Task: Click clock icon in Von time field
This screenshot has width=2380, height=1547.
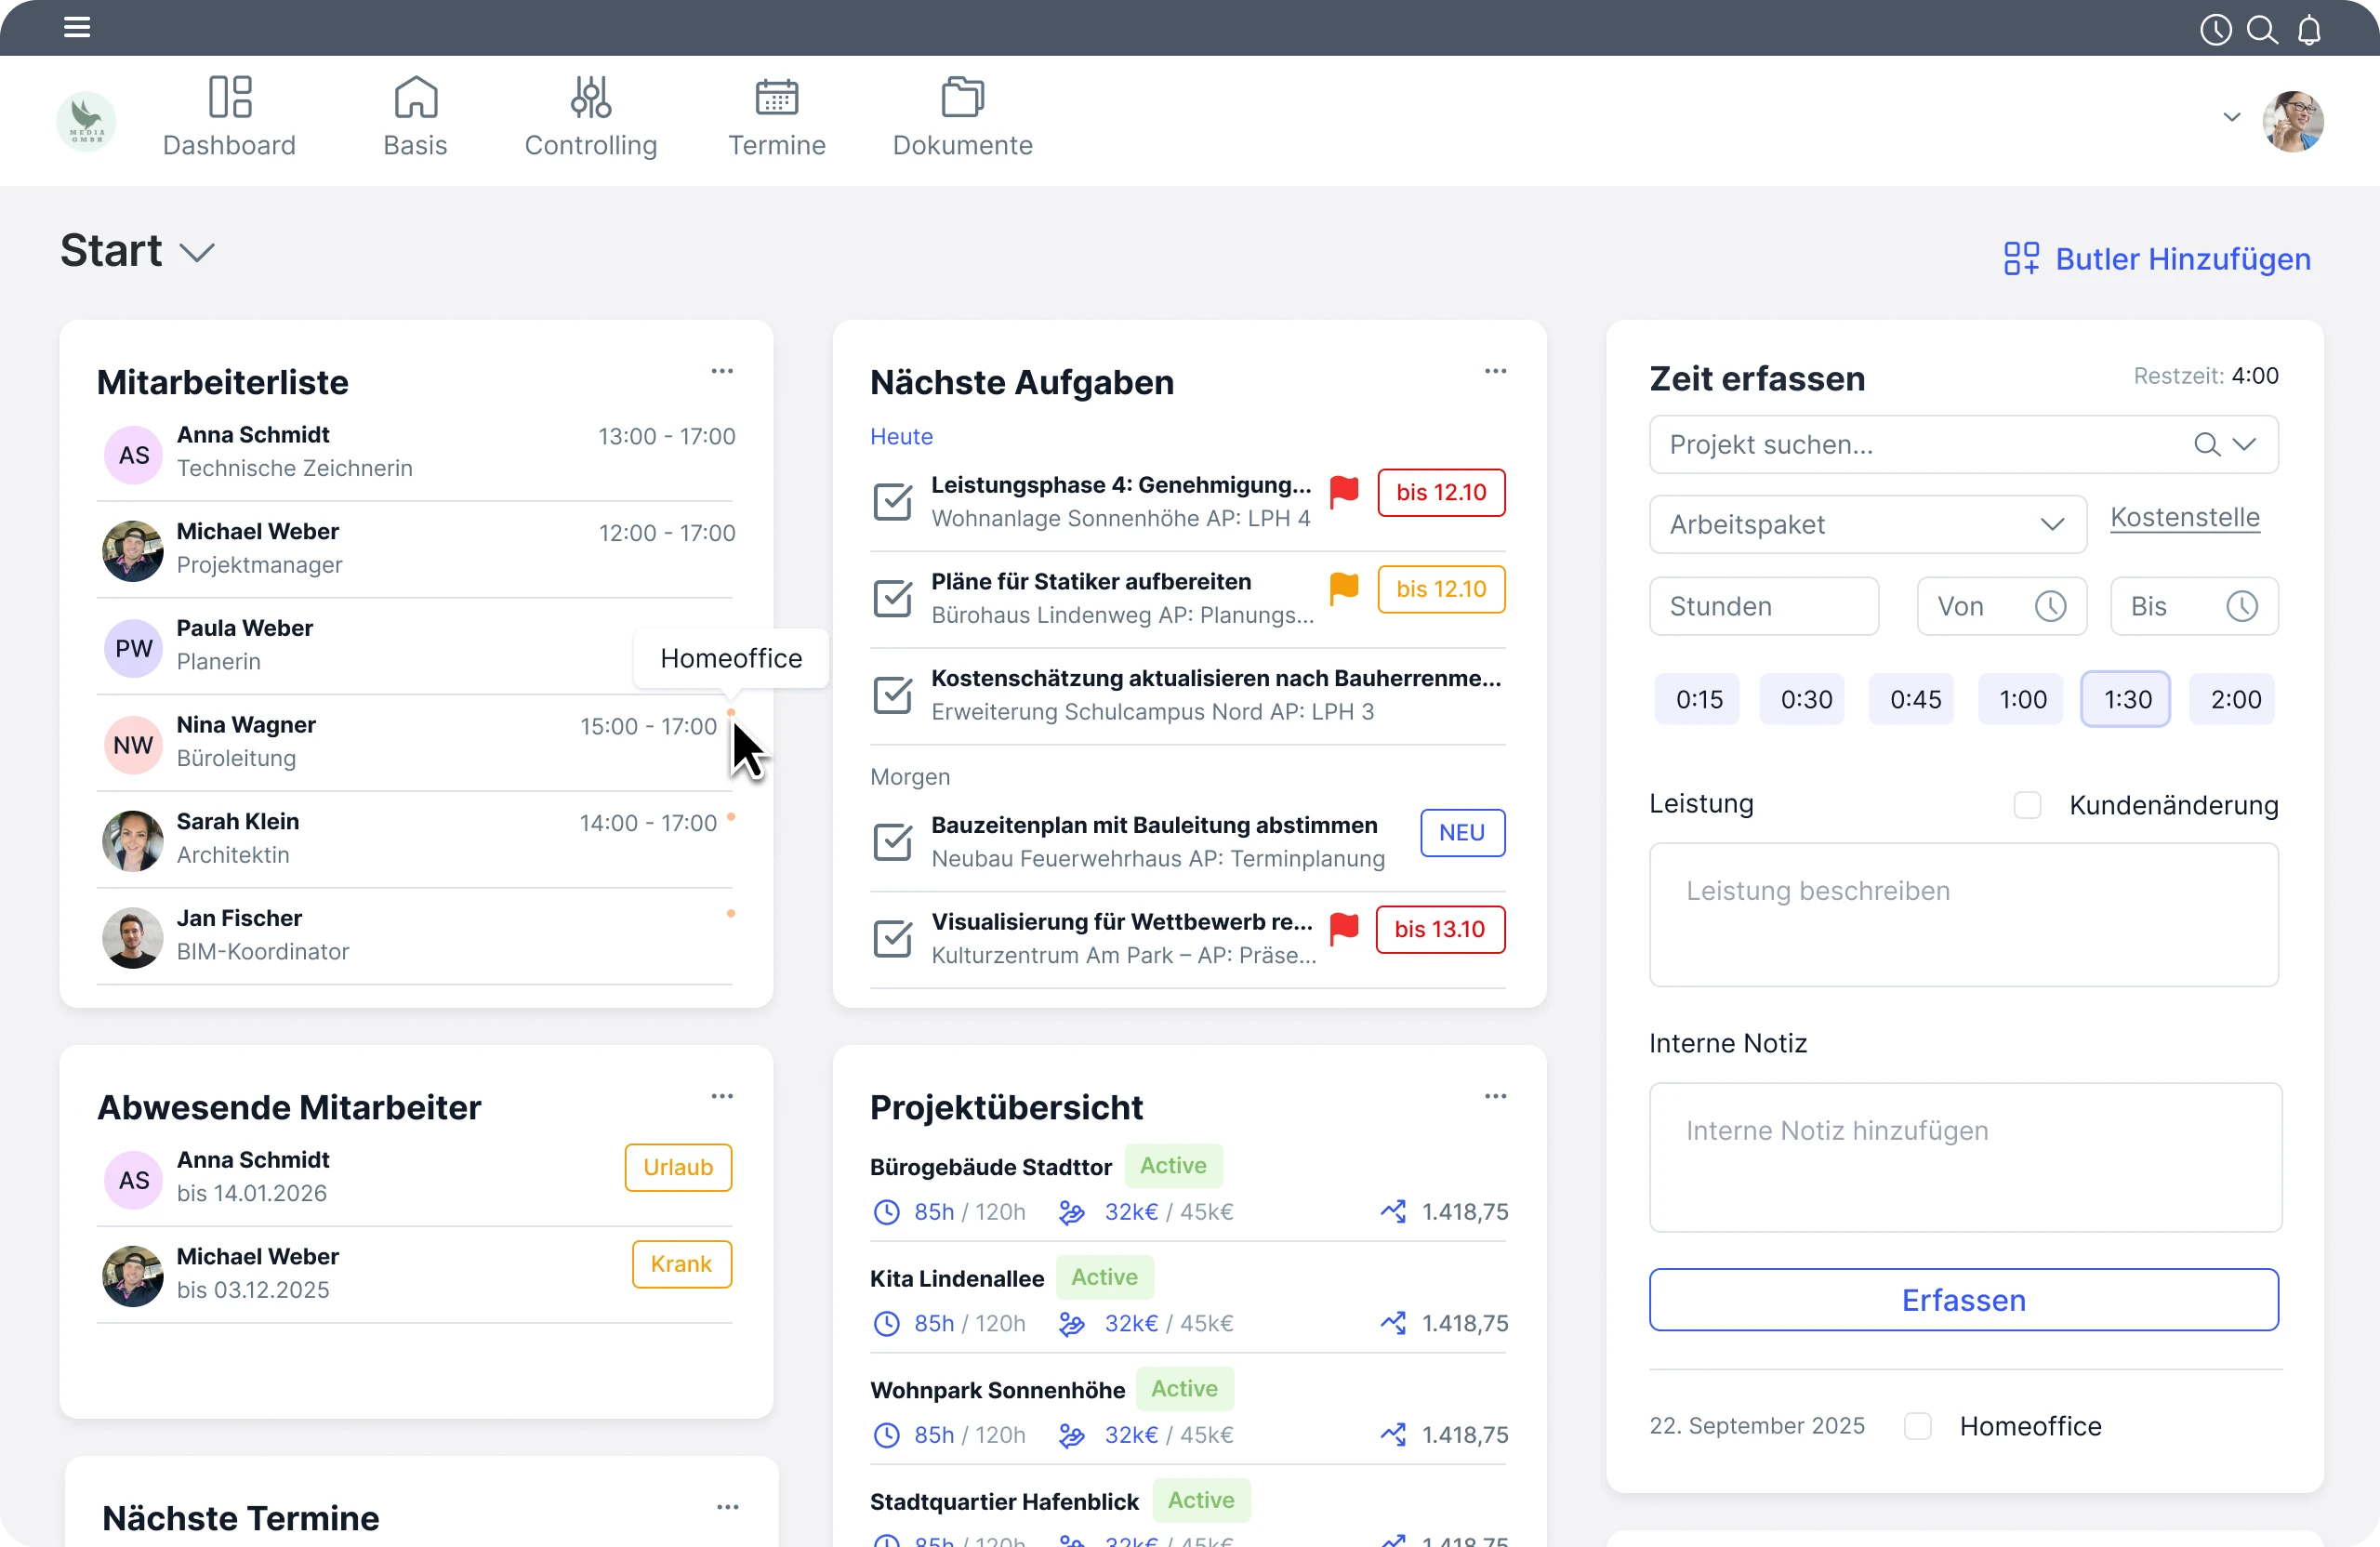Action: pos(2050,606)
